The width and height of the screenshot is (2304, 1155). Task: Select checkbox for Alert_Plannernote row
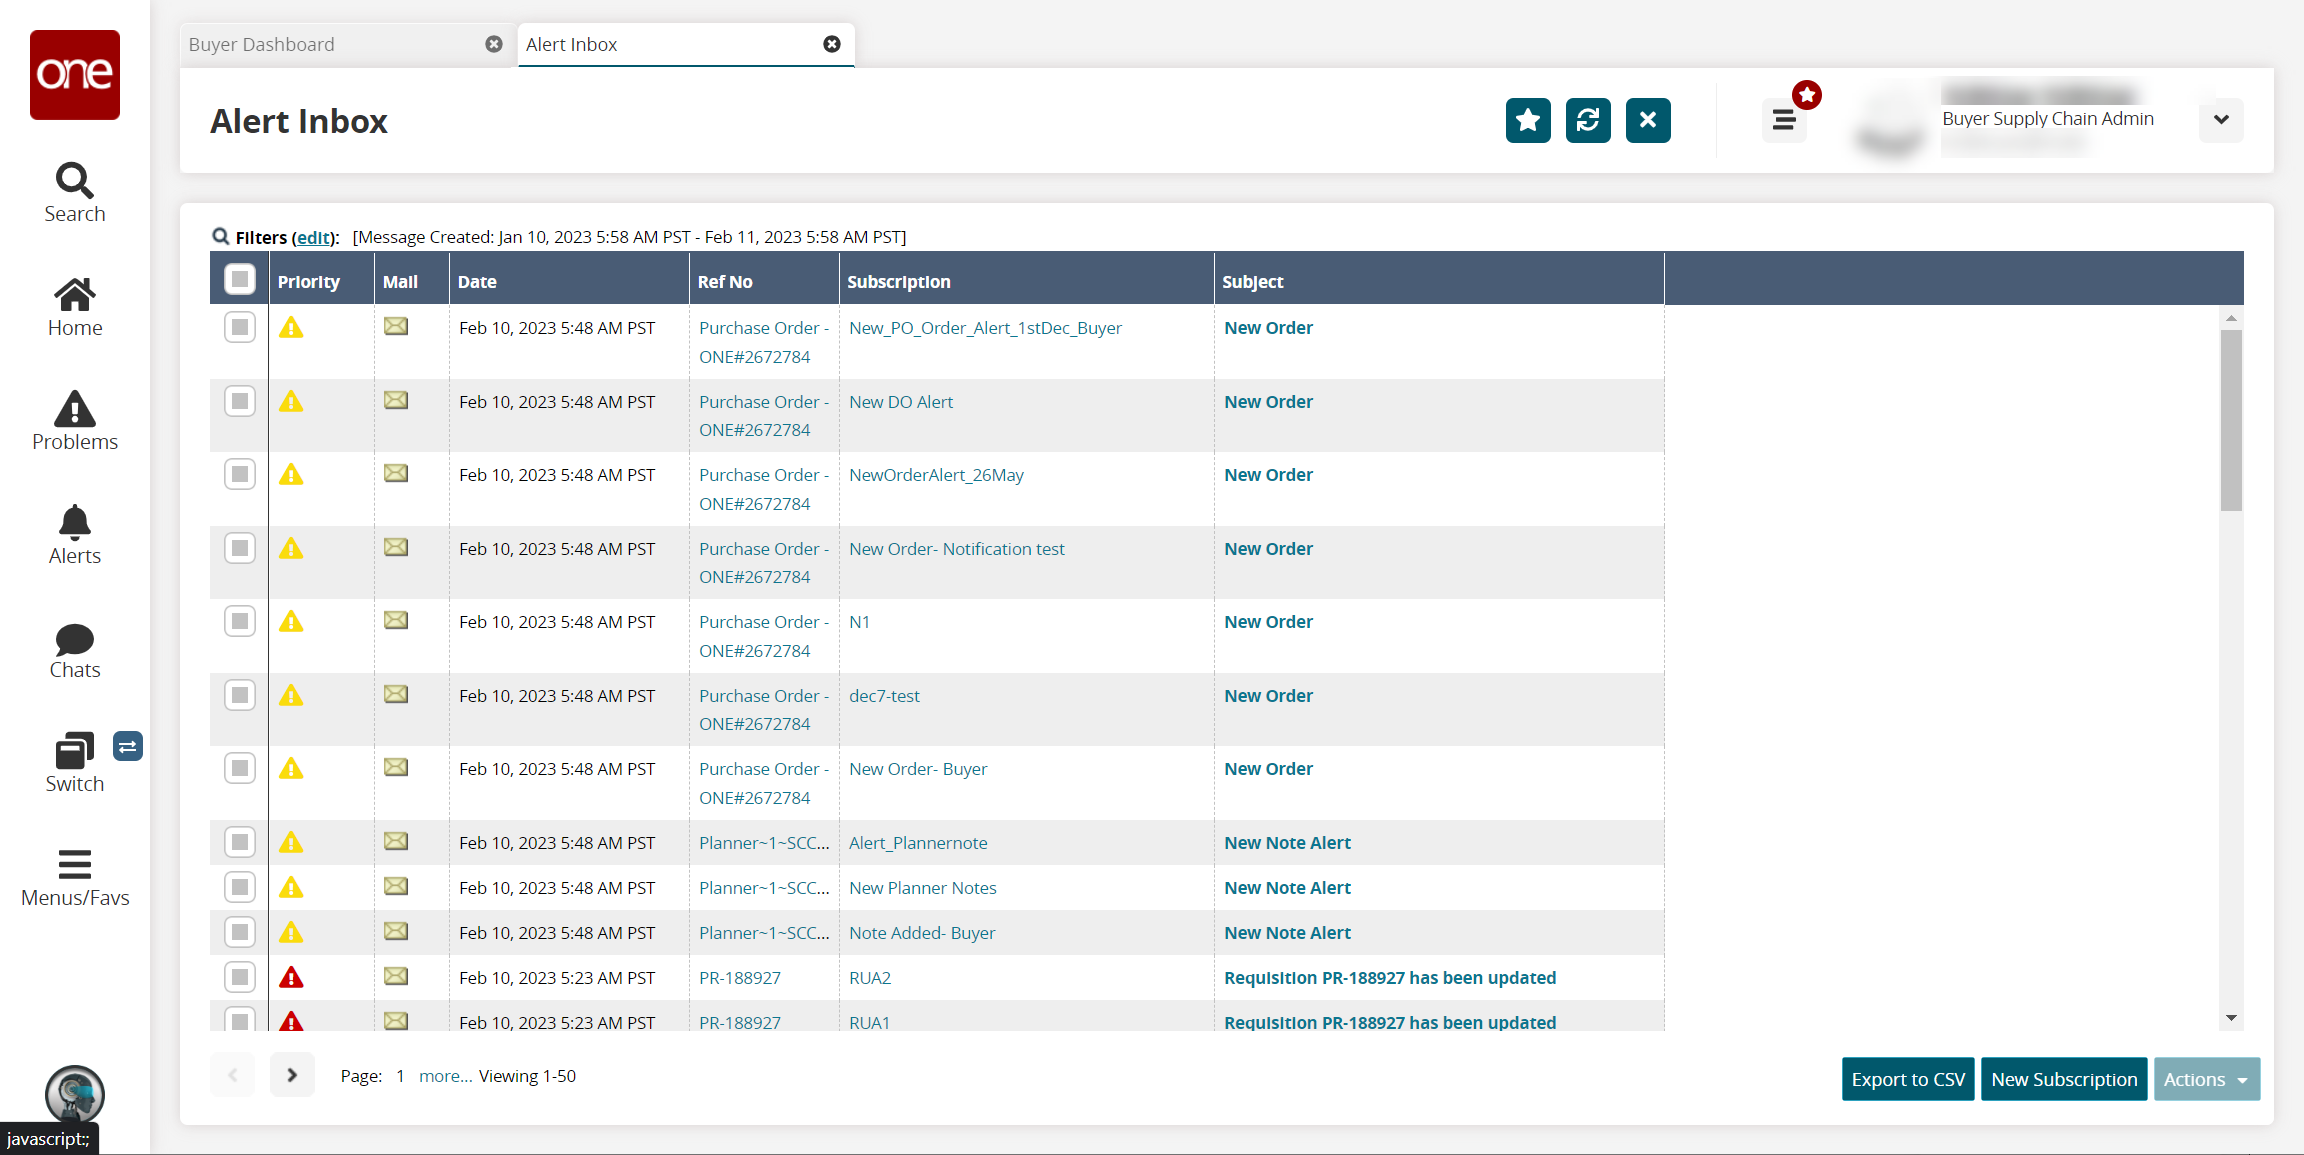pyautogui.click(x=240, y=842)
